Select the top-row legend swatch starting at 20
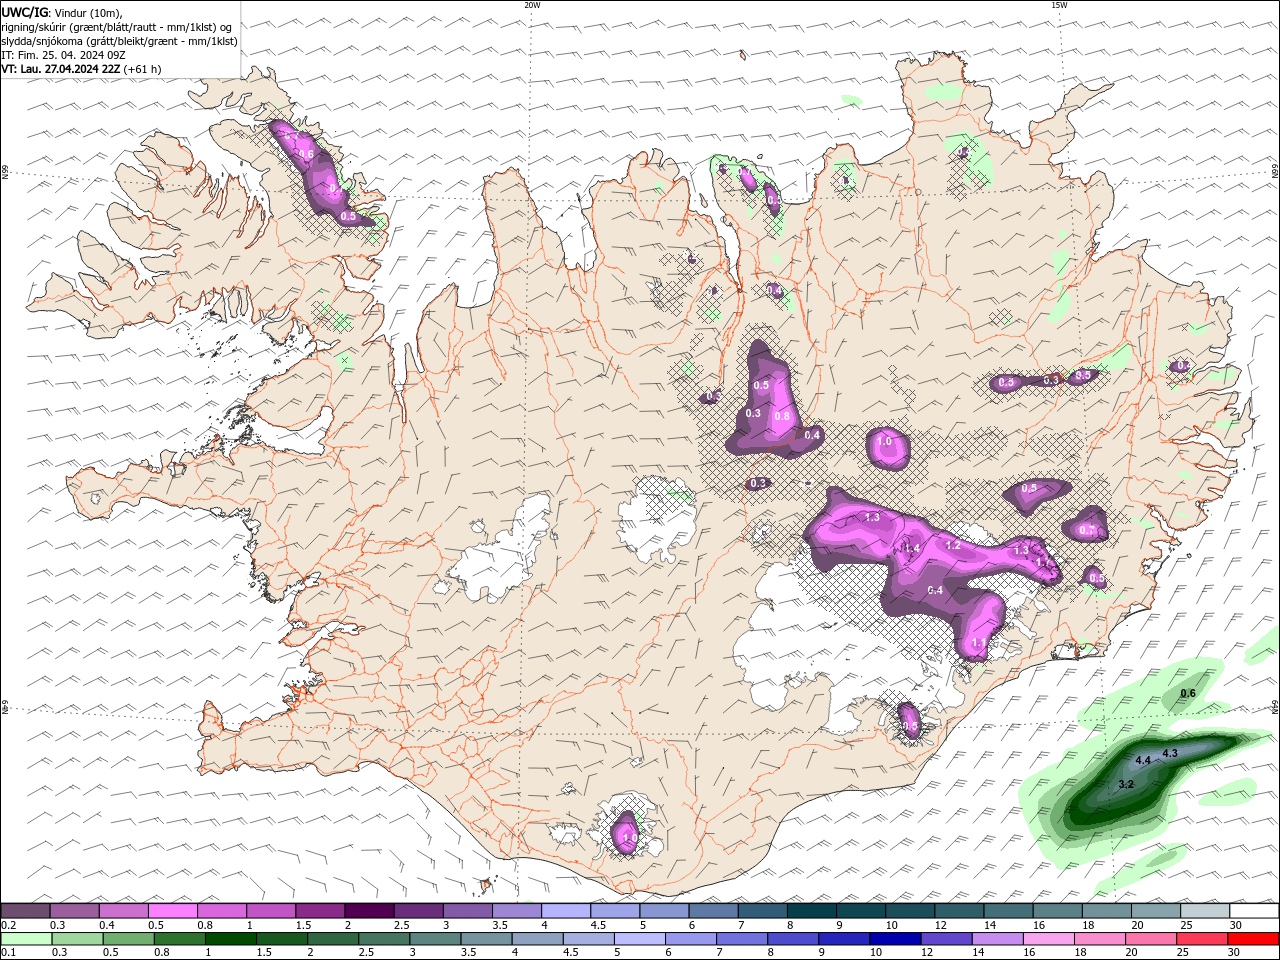The height and width of the screenshot is (960, 1280). [x=1156, y=911]
